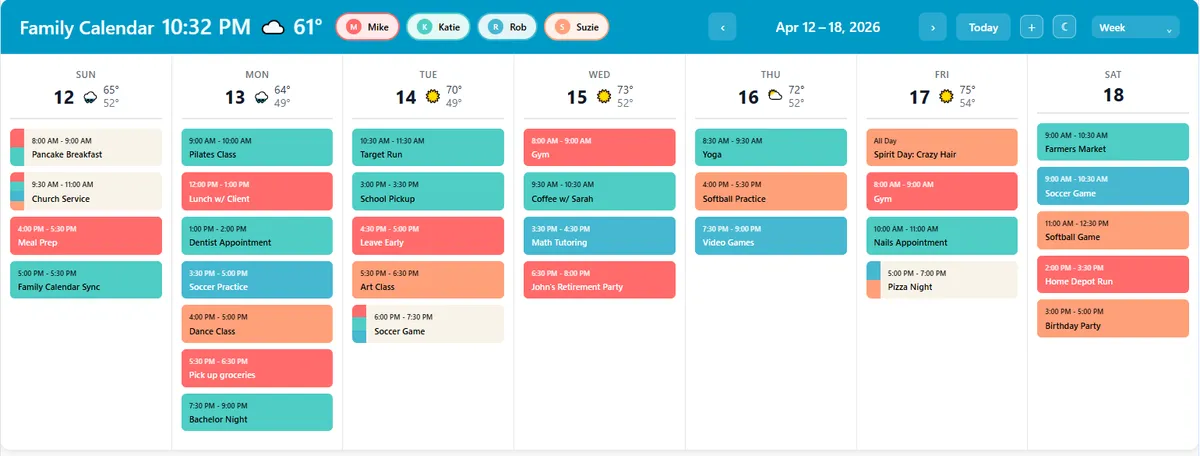This screenshot has height=456, width=1200.
Task: Open the Yoga event
Action: click(771, 147)
